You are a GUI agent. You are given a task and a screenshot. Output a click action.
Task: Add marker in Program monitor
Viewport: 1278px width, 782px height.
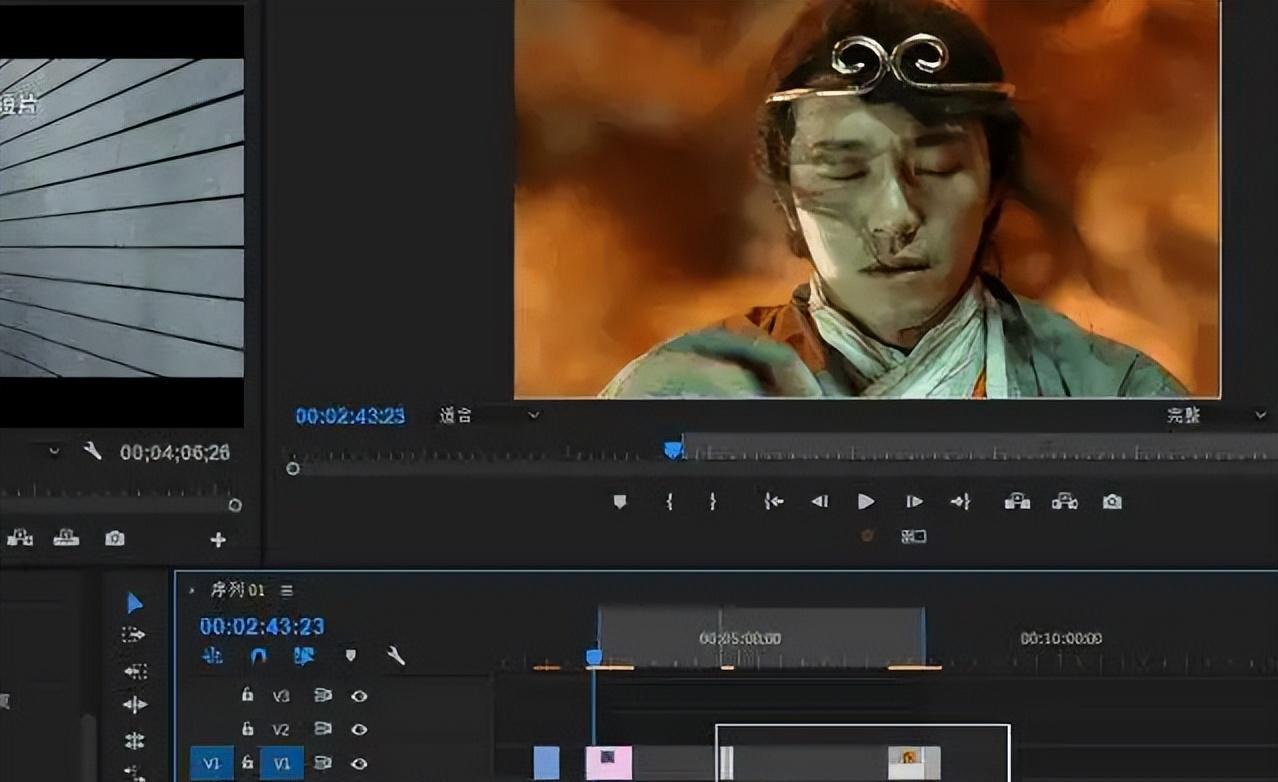(620, 502)
